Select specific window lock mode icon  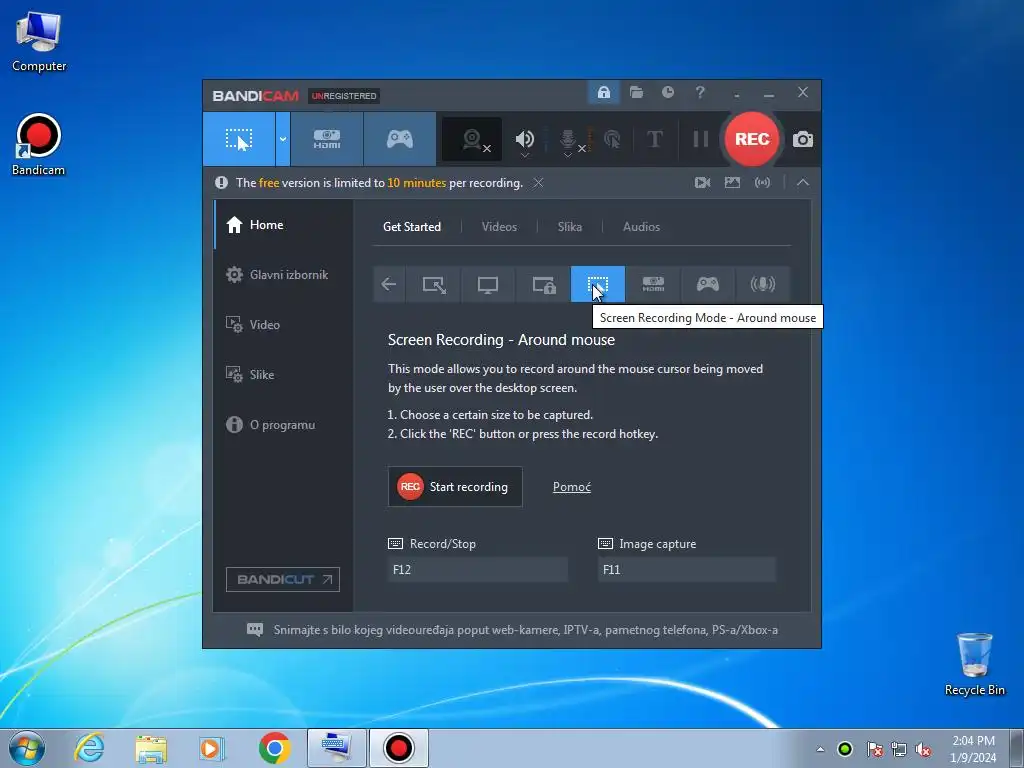coord(543,284)
